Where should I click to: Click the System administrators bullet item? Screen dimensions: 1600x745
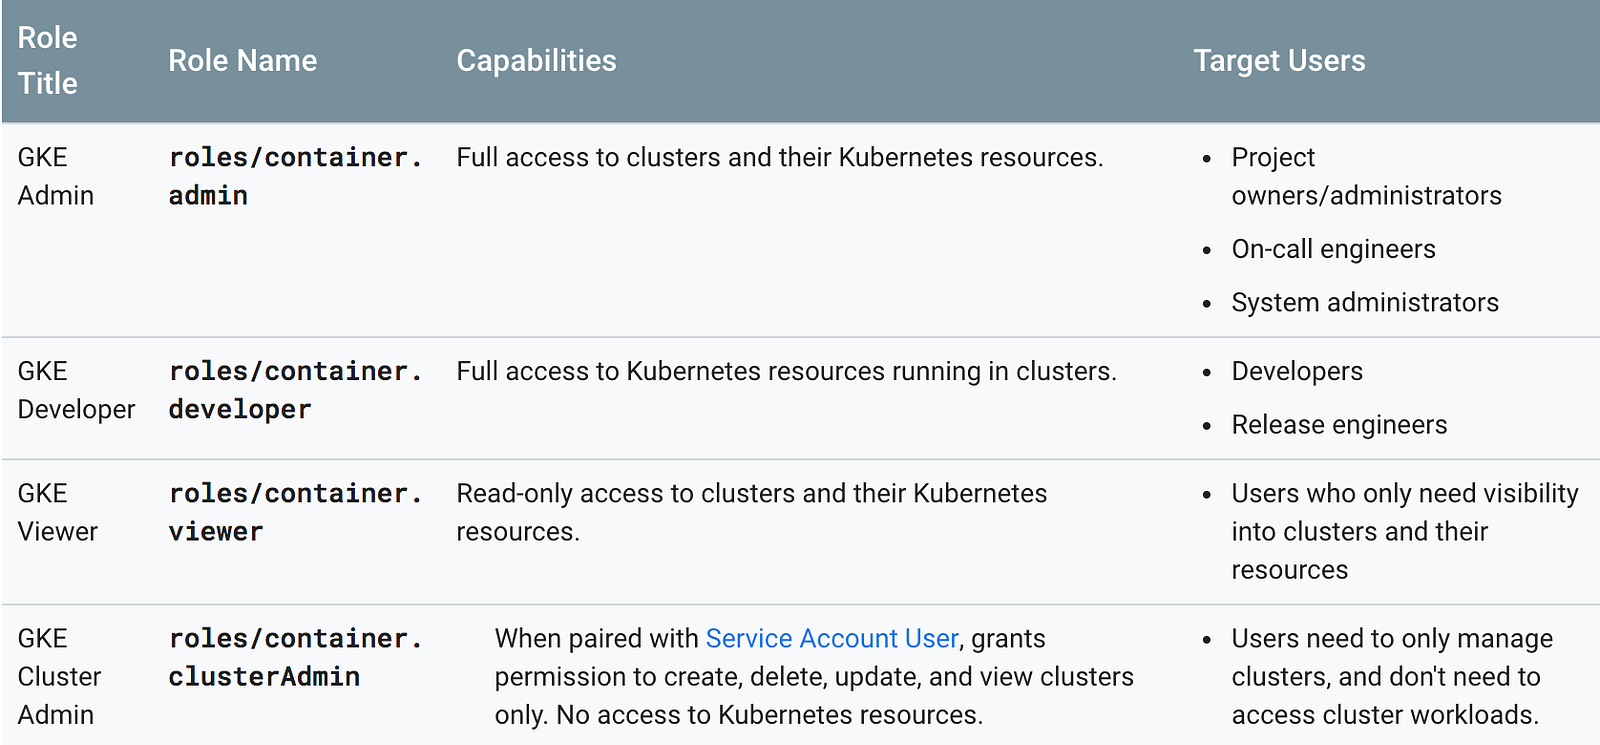pos(1365,302)
